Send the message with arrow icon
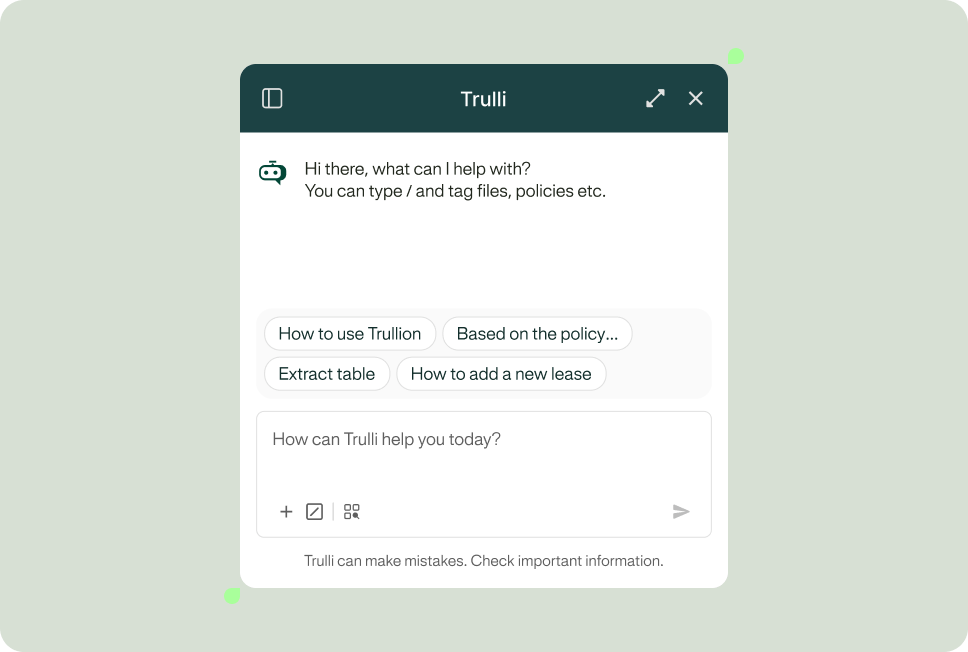The width and height of the screenshot is (968, 652). click(681, 511)
